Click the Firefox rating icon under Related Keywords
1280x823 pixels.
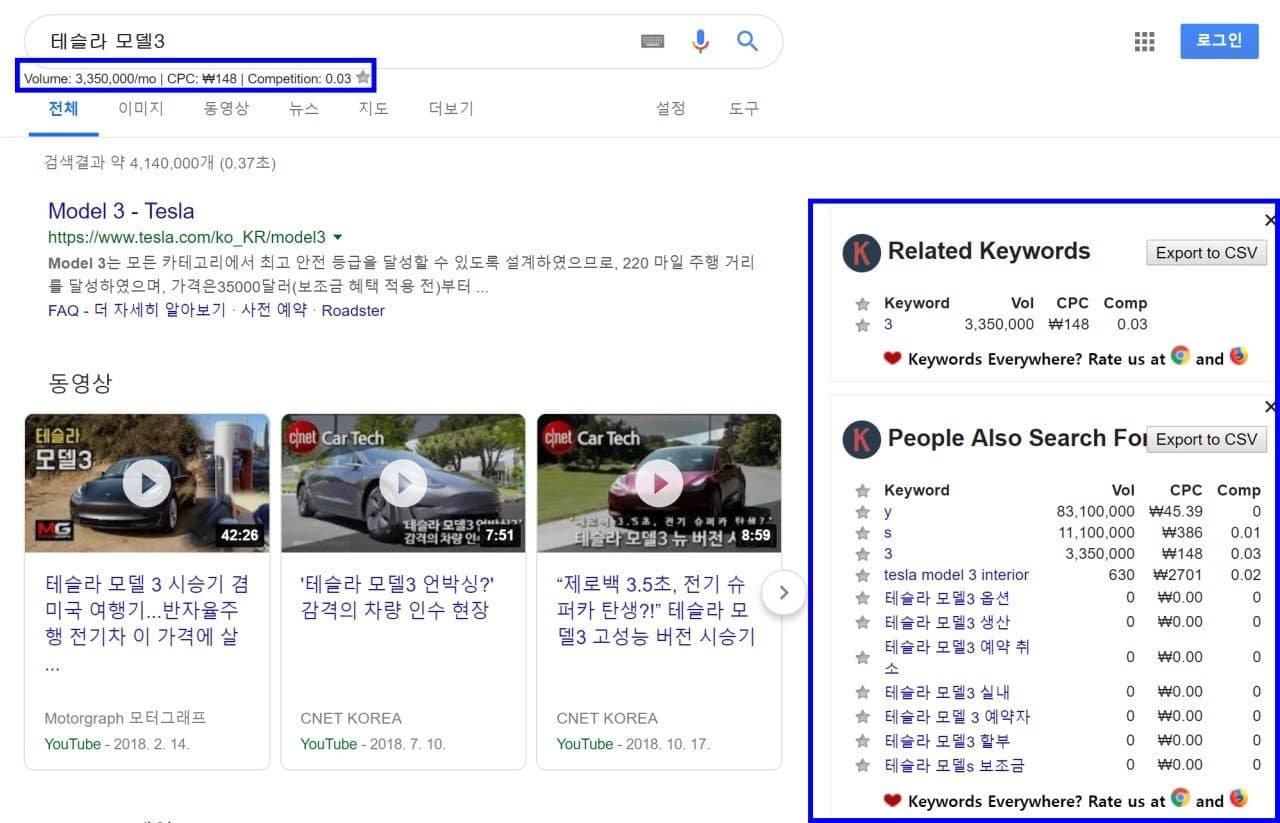coord(1239,356)
